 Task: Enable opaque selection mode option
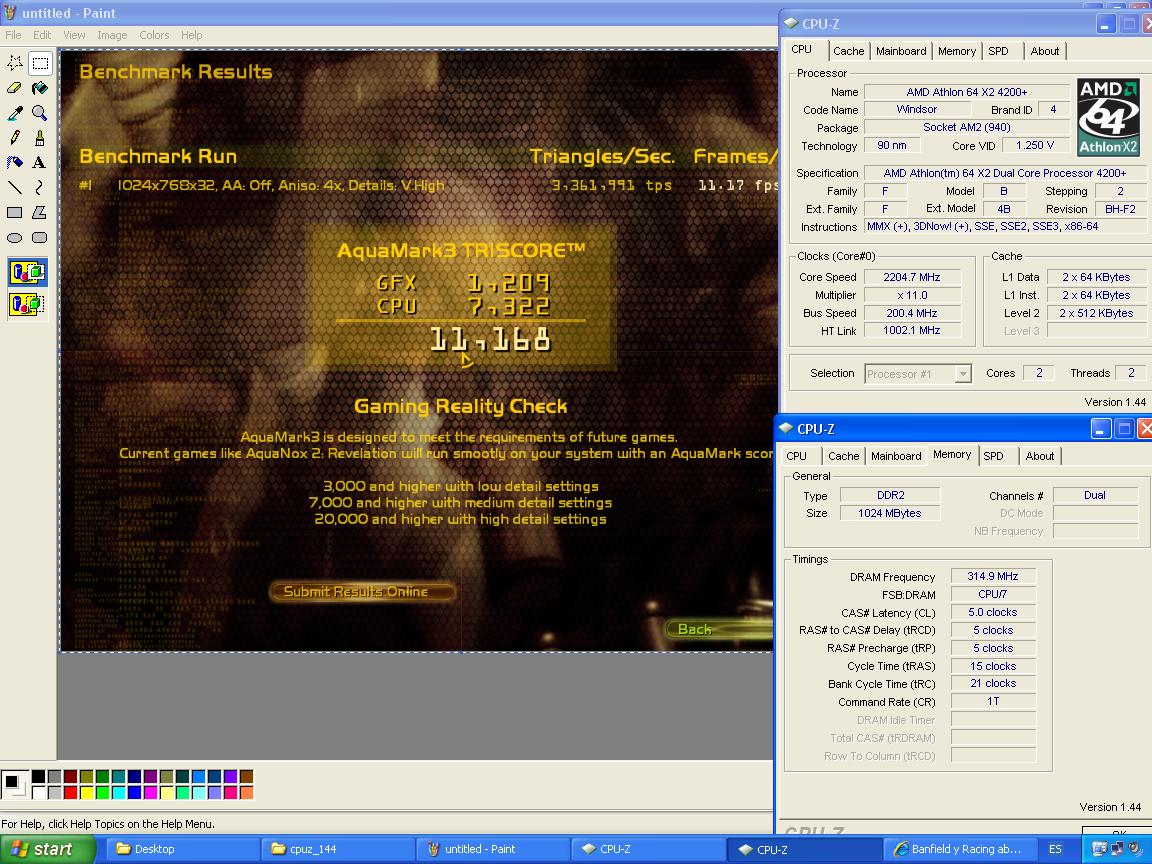click(x=27, y=273)
